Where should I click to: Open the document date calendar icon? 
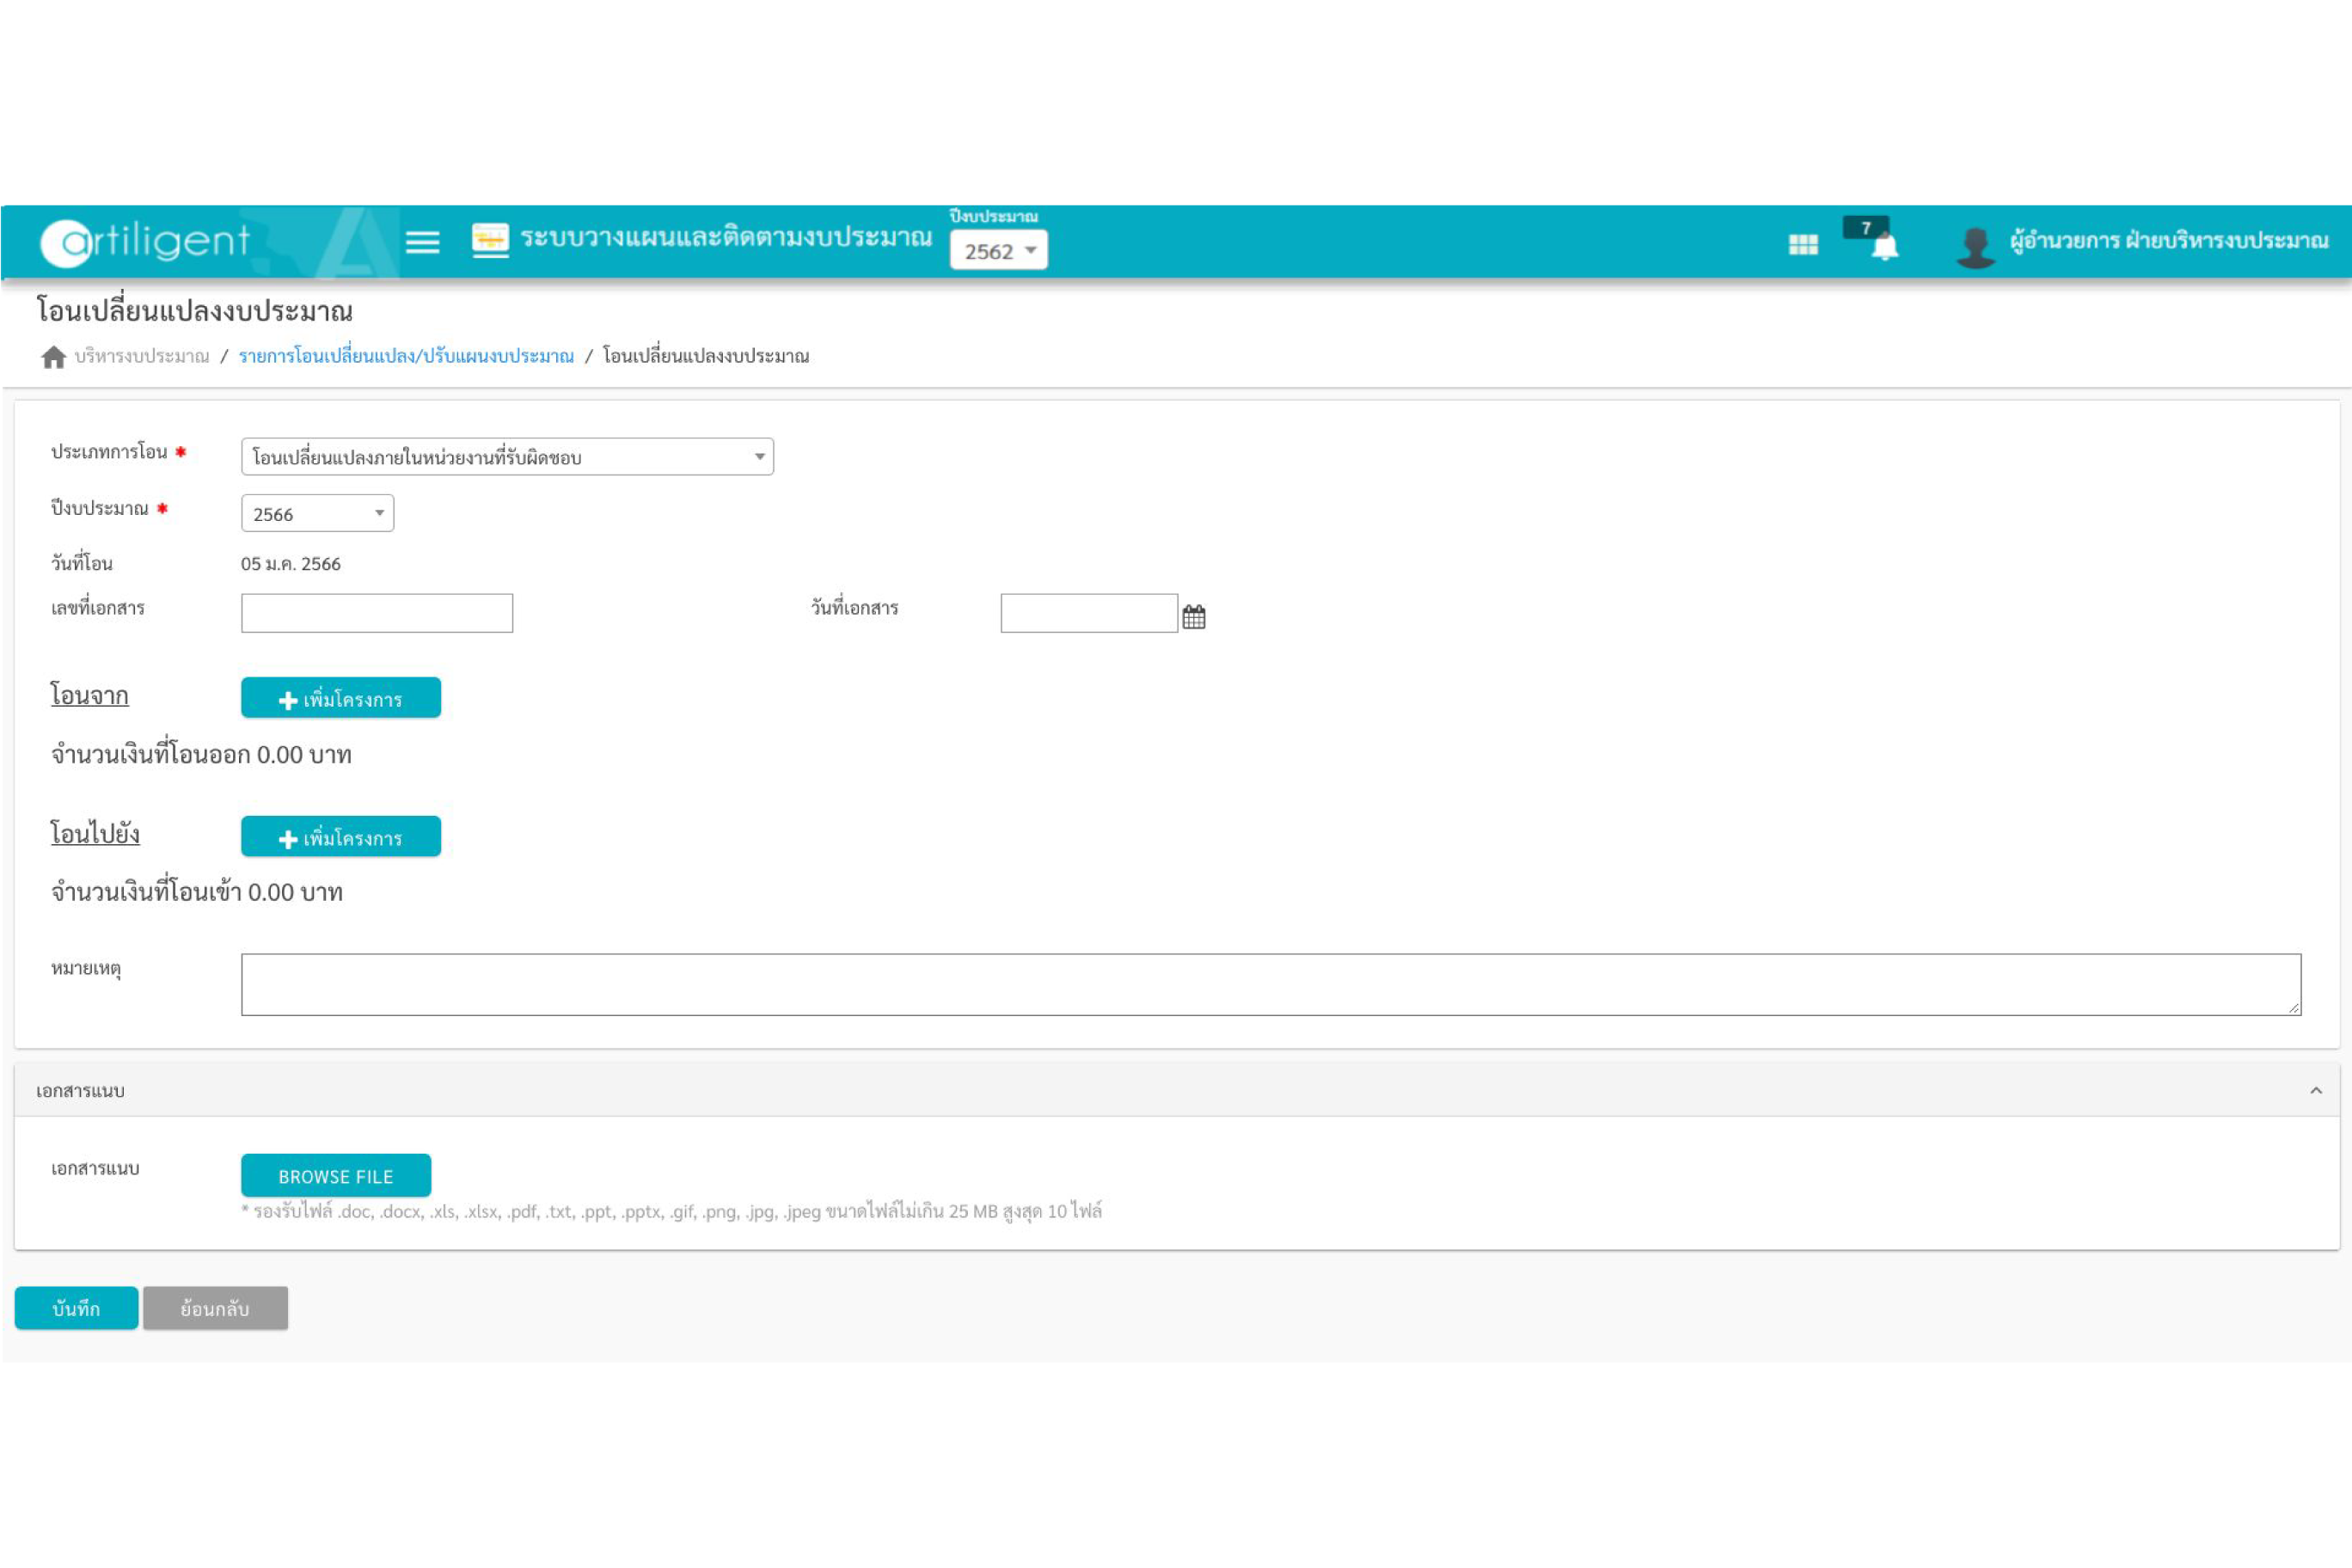[x=1193, y=616]
